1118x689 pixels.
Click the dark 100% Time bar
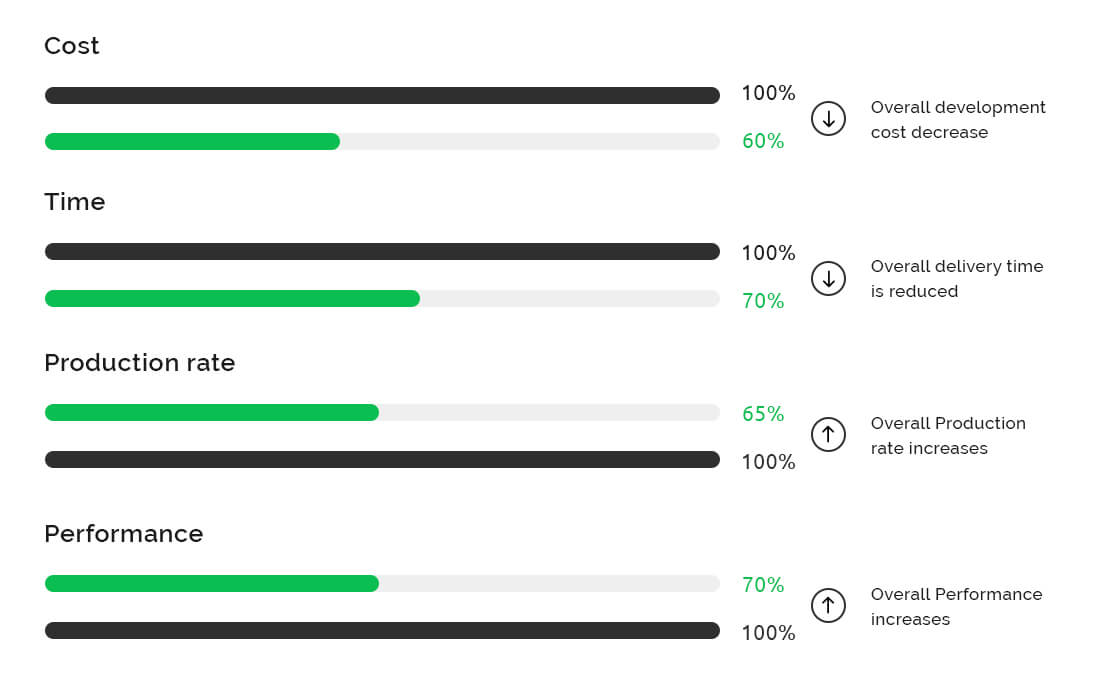click(382, 252)
